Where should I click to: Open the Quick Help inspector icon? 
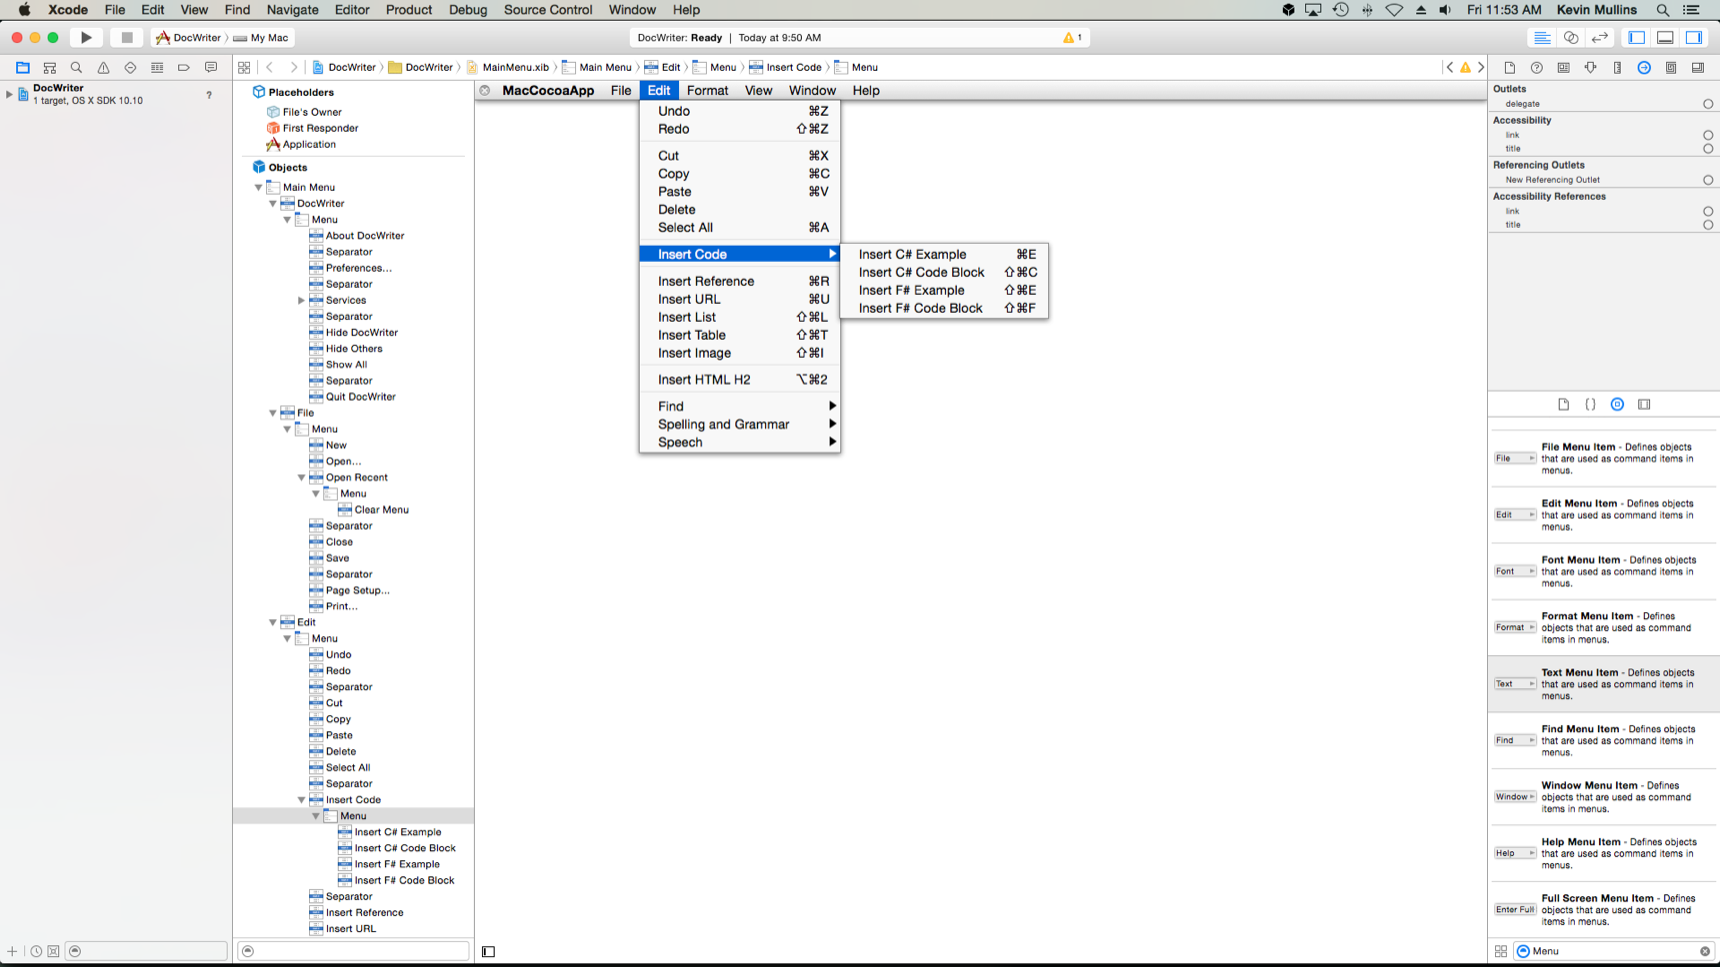(1537, 67)
